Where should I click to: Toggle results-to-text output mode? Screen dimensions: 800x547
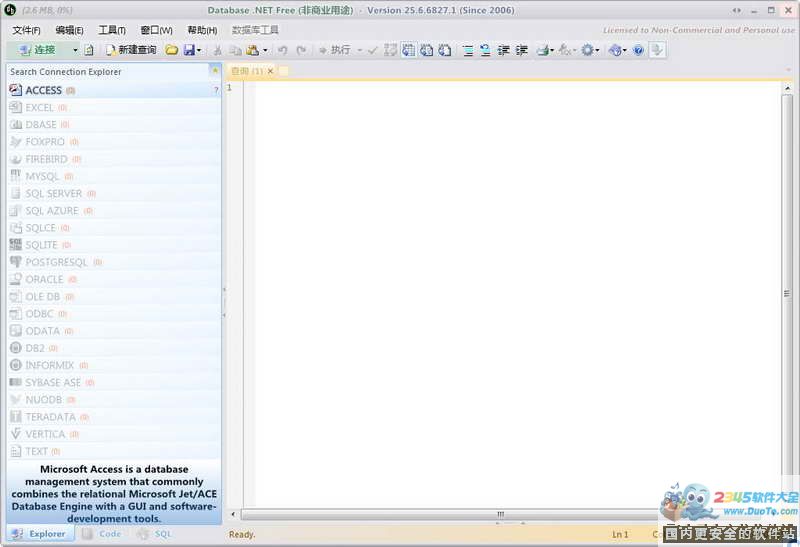pos(427,50)
